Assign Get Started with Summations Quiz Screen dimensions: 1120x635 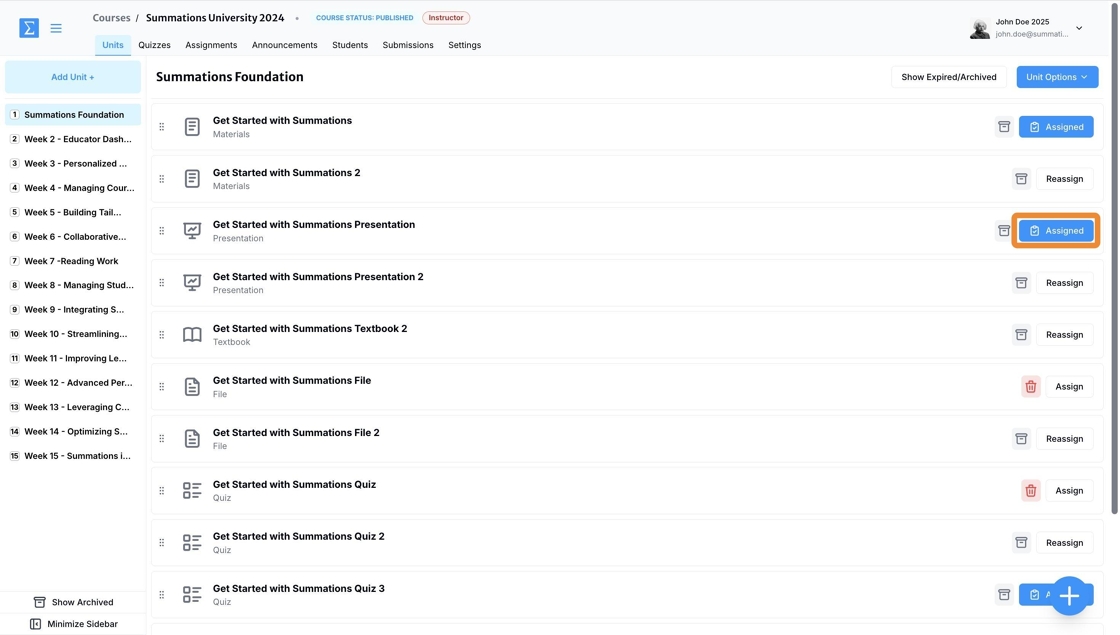point(1069,491)
